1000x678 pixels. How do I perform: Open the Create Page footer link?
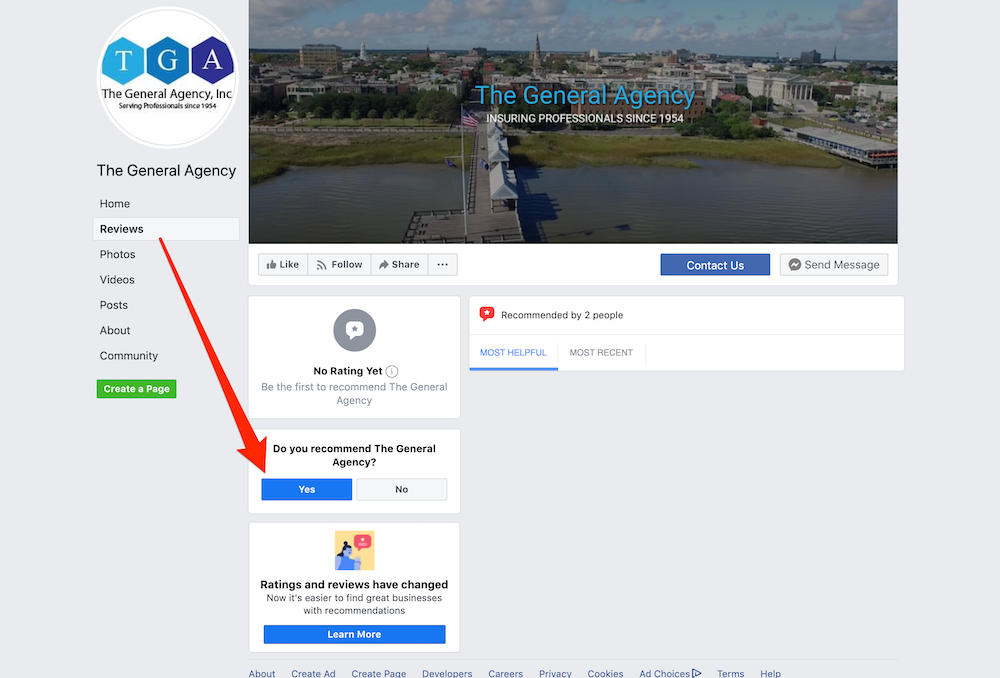(x=379, y=673)
